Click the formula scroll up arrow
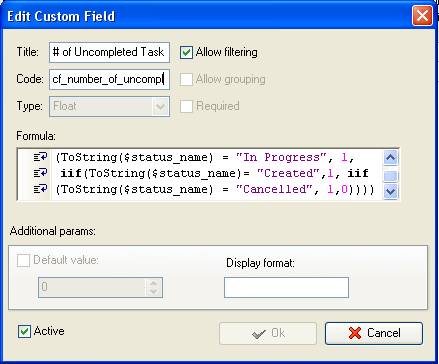The height and width of the screenshot is (364, 439). (390, 158)
